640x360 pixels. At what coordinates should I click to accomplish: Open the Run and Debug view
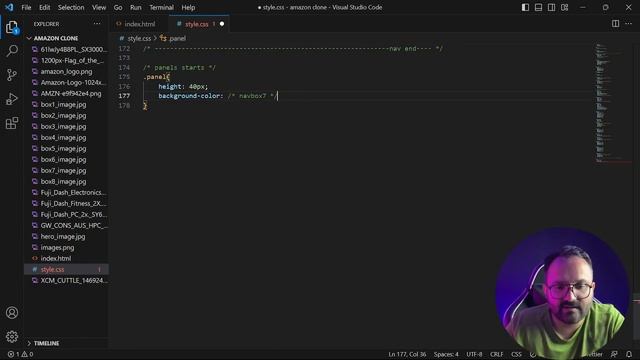12,99
